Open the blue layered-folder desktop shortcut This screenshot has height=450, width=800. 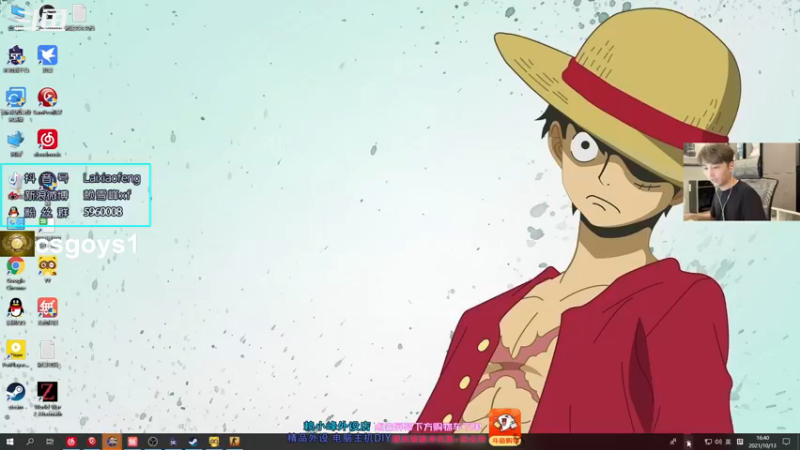[x=16, y=140]
